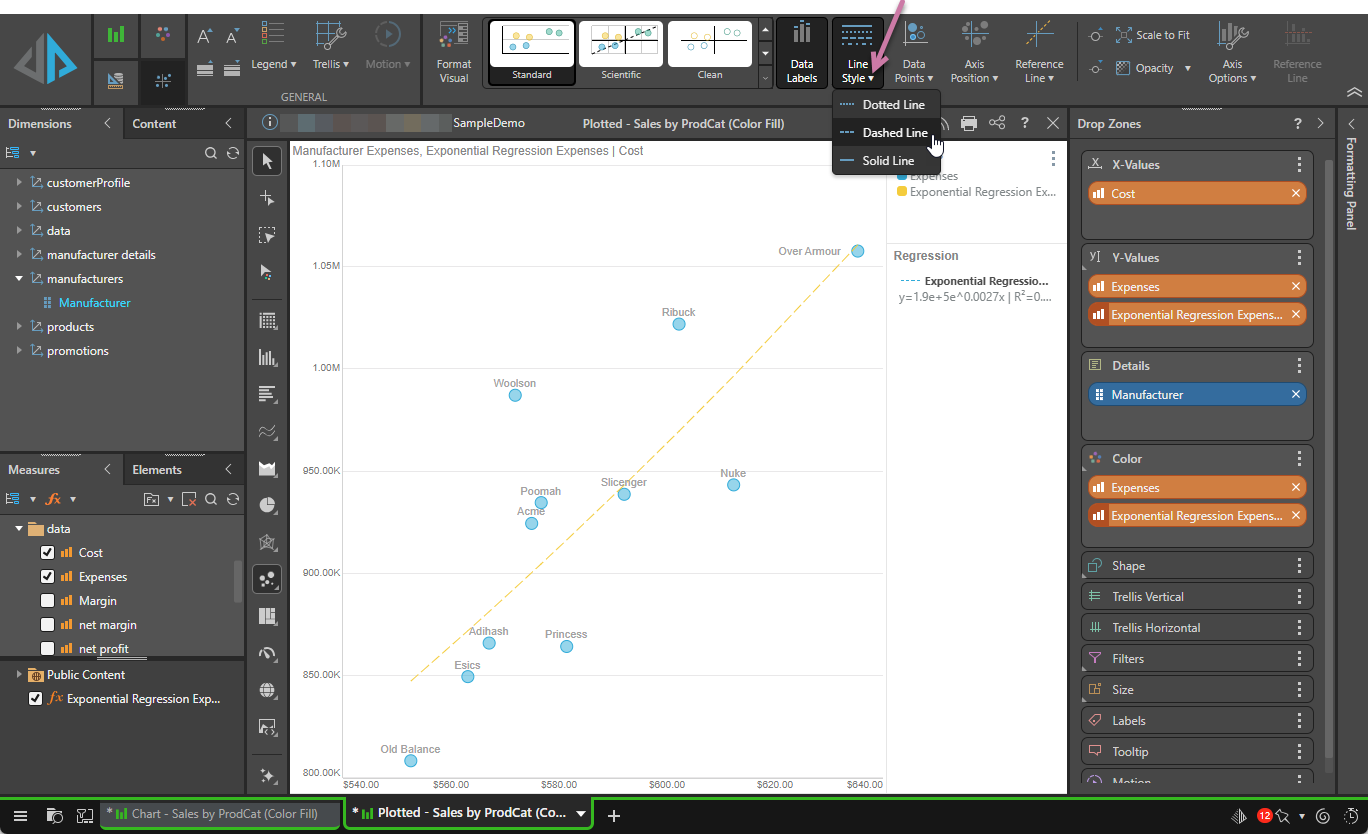Click the info icon beside SampleDemo
Screen dimensions: 1368x834
pos(269,123)
